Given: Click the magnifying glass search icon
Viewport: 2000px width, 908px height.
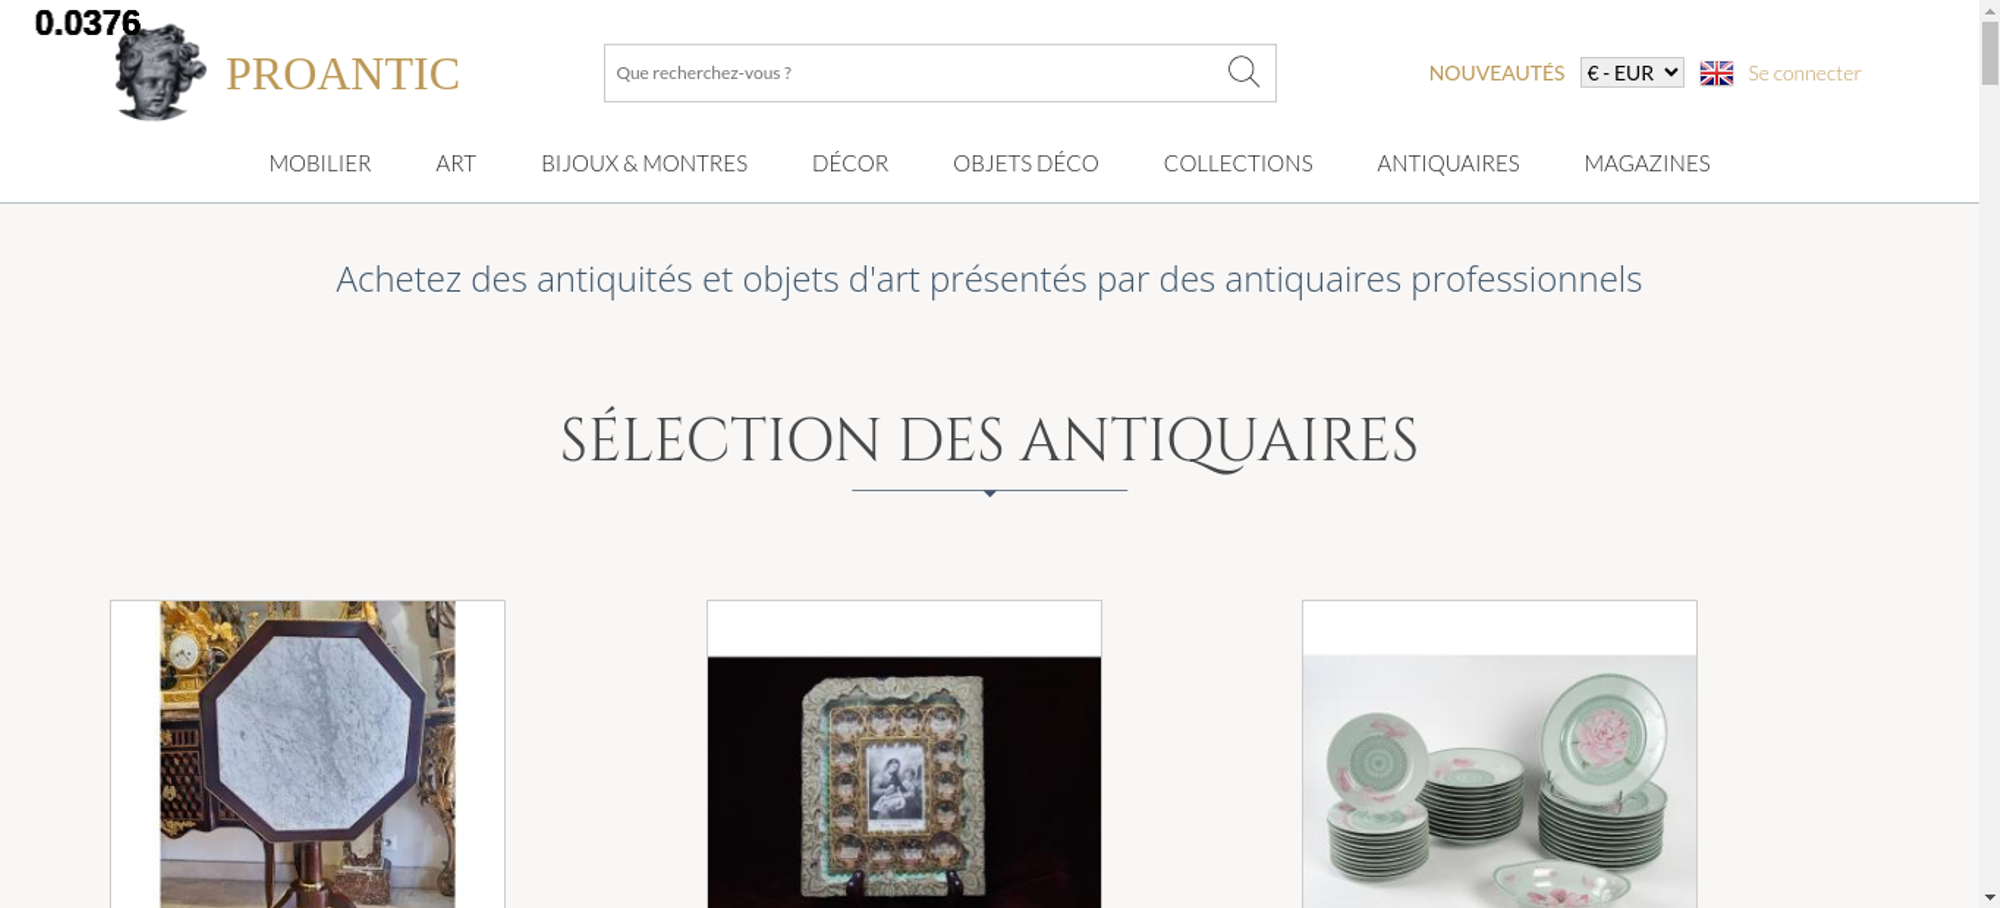Looking at the screenshot, I should point(1243,72).
